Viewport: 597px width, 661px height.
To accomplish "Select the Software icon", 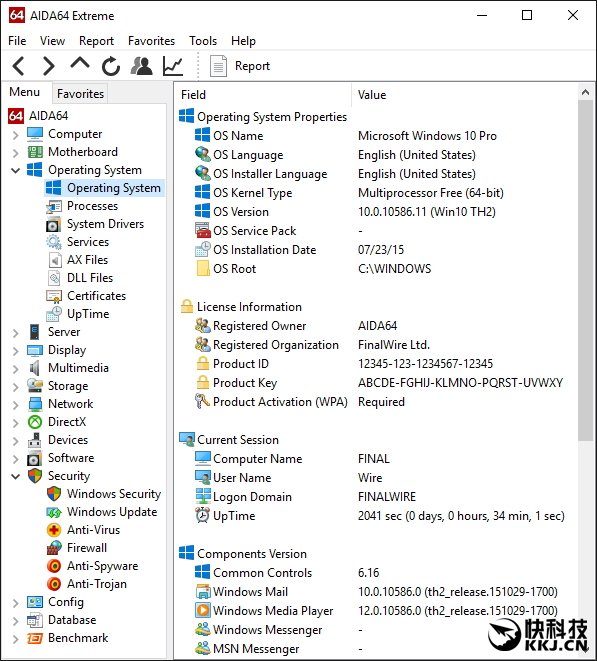I will coord(35,458).
